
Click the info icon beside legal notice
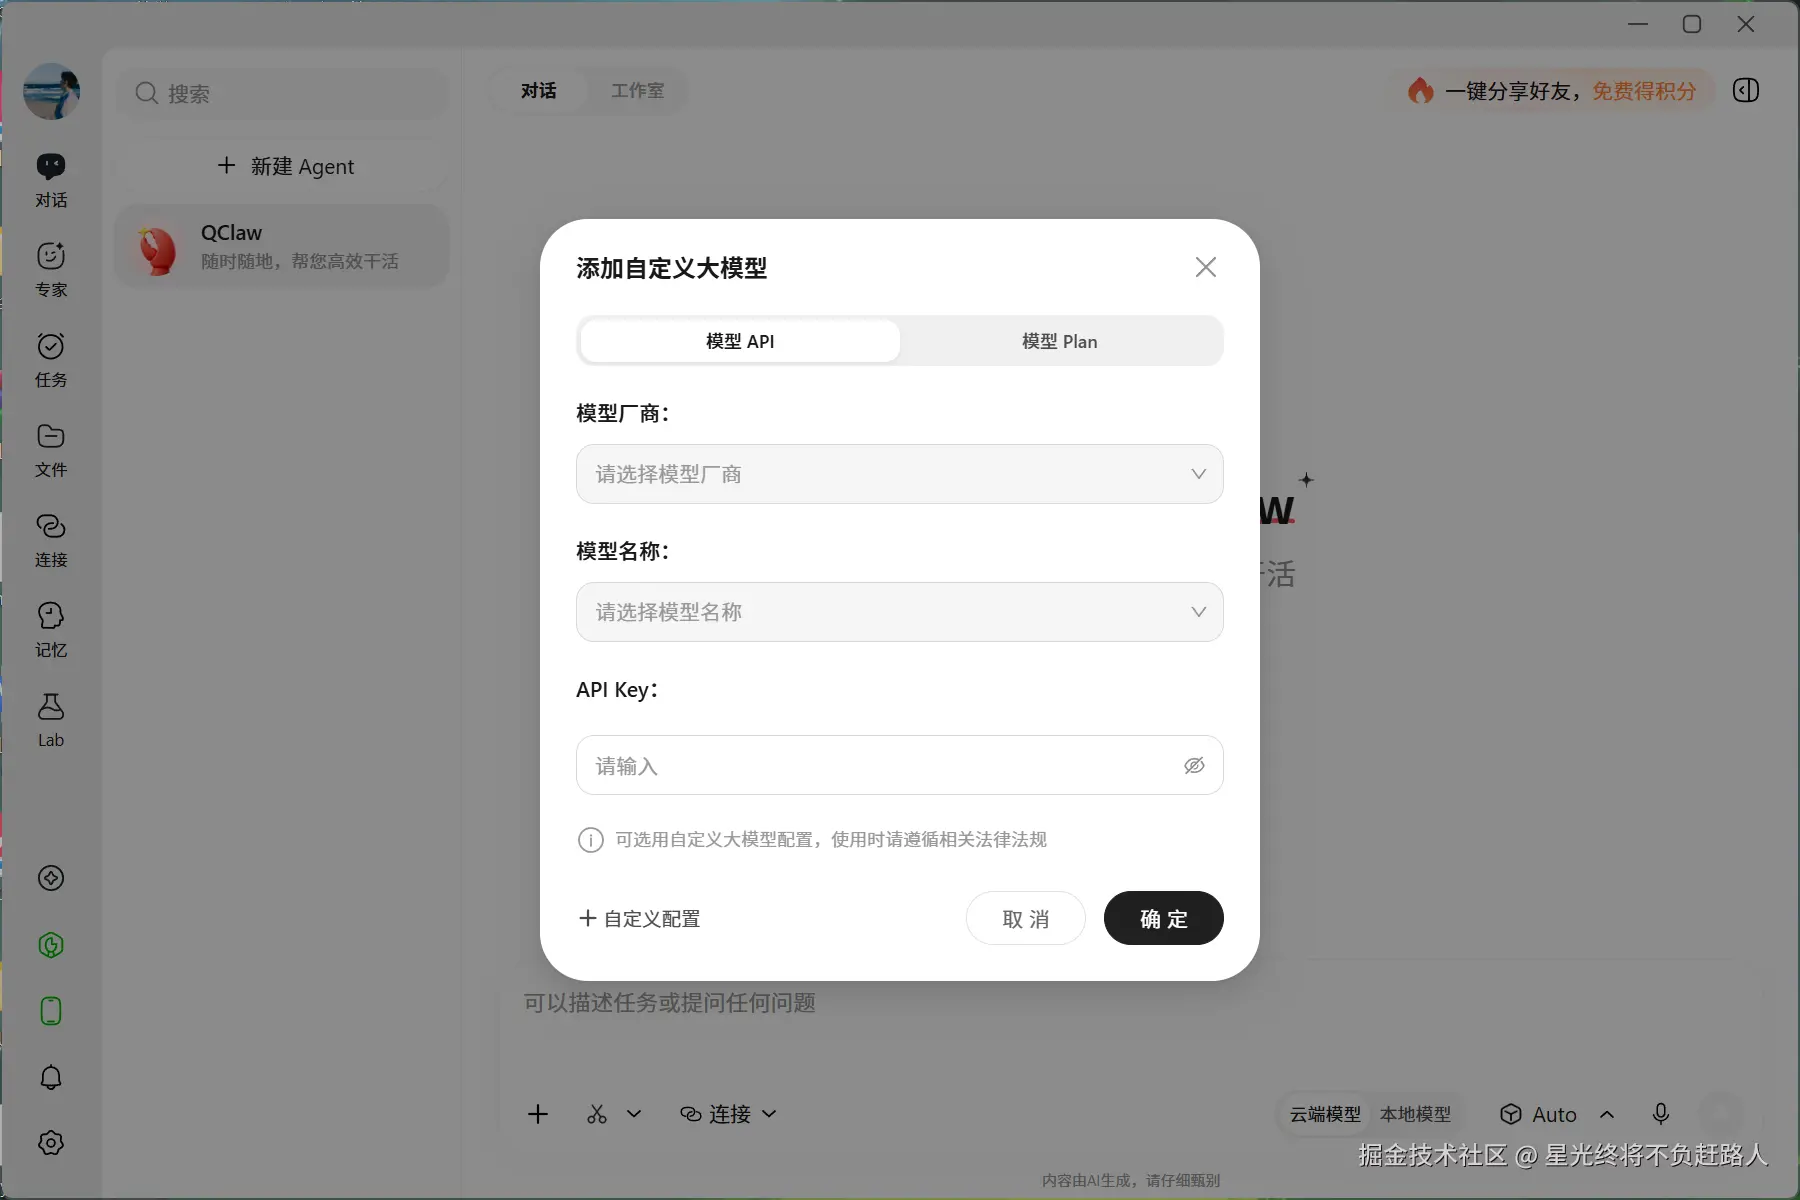click(x=591, y=840)
